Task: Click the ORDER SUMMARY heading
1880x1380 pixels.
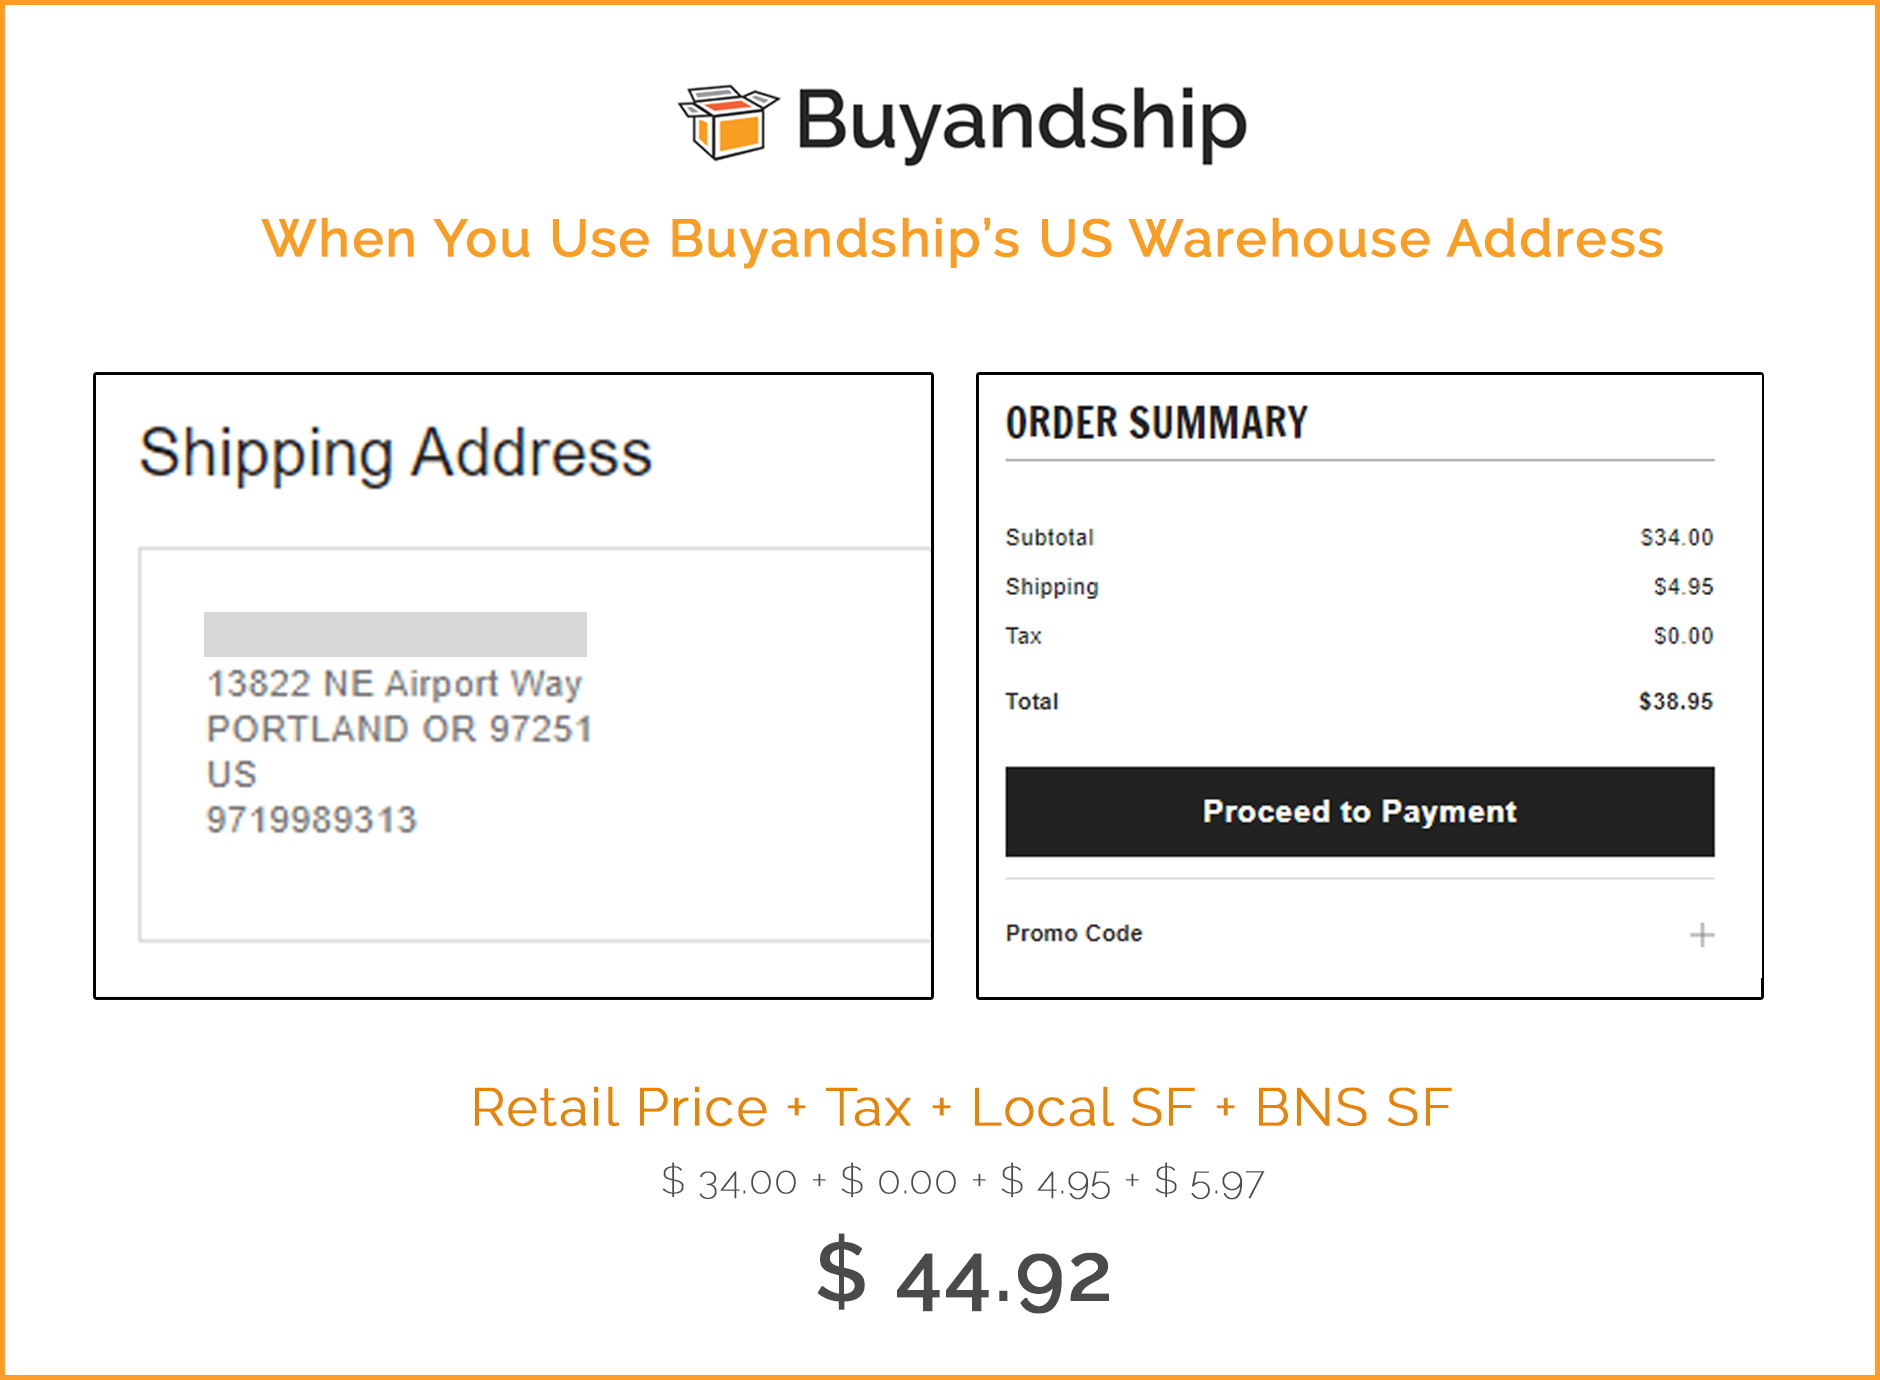Action: click(1156, 422)
